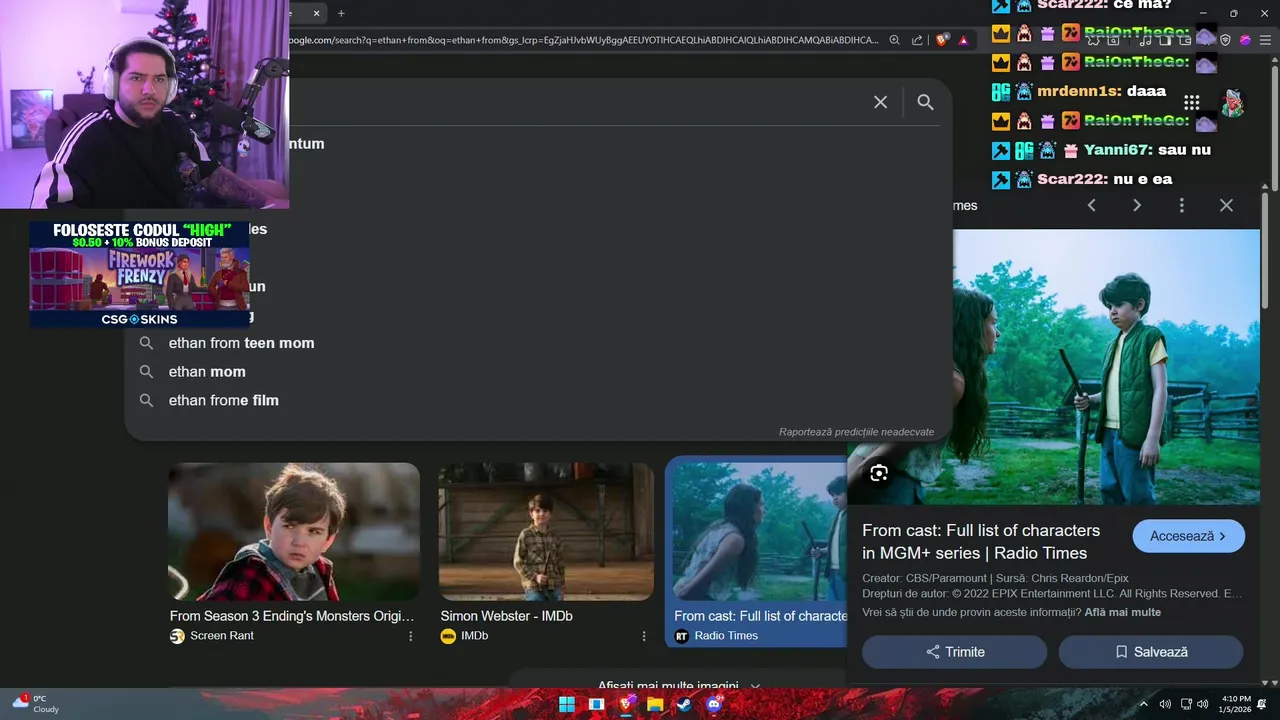Open Screen Rant image thumbnail
The image size is (1280, 720).
click(x=294, y=531)
